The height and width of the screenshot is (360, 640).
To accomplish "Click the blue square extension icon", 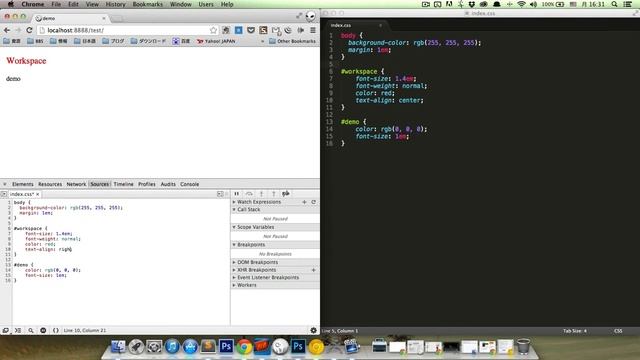I will [239, 30].
